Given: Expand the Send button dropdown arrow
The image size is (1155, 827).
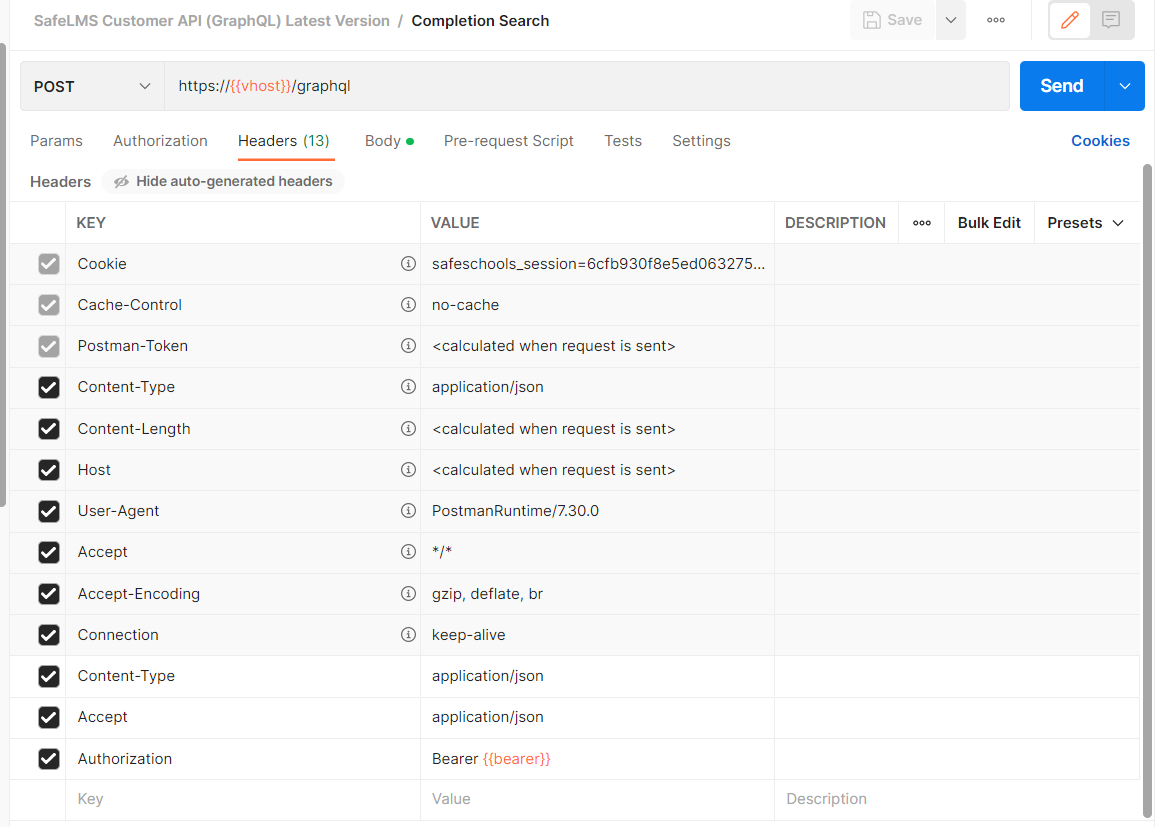Looking at the screenshot, I should [x=1124, y=86].
